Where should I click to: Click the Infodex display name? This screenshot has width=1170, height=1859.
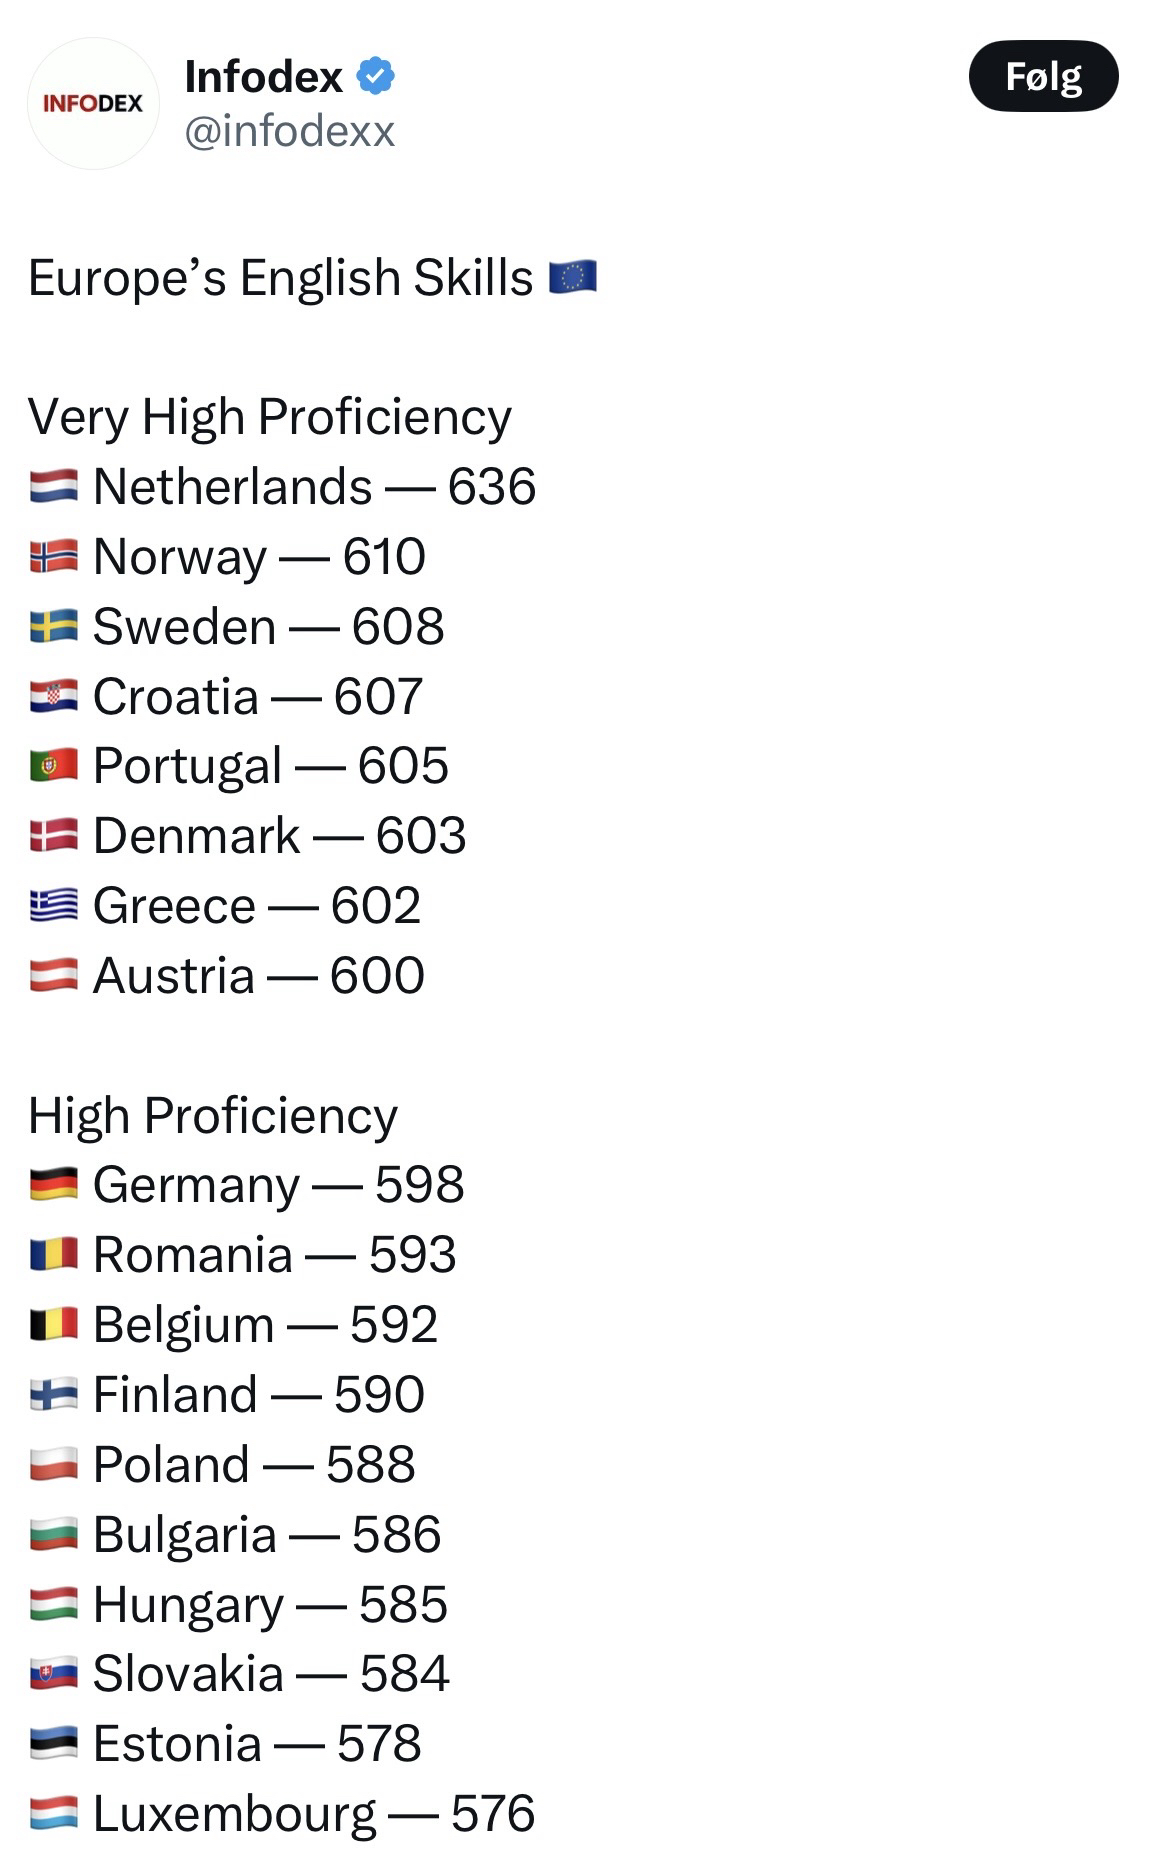pos(264,77)
